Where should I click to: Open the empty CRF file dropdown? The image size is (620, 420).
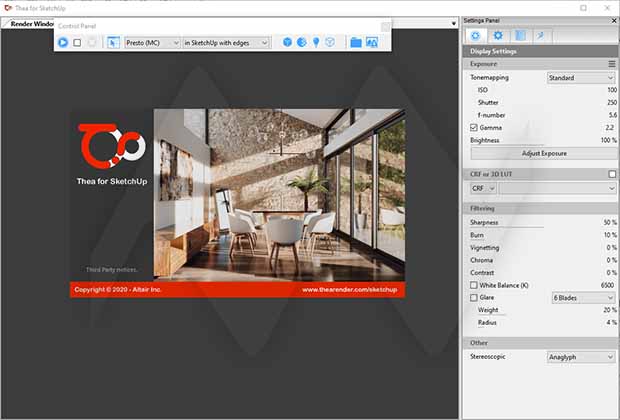(x=557, y=188)
